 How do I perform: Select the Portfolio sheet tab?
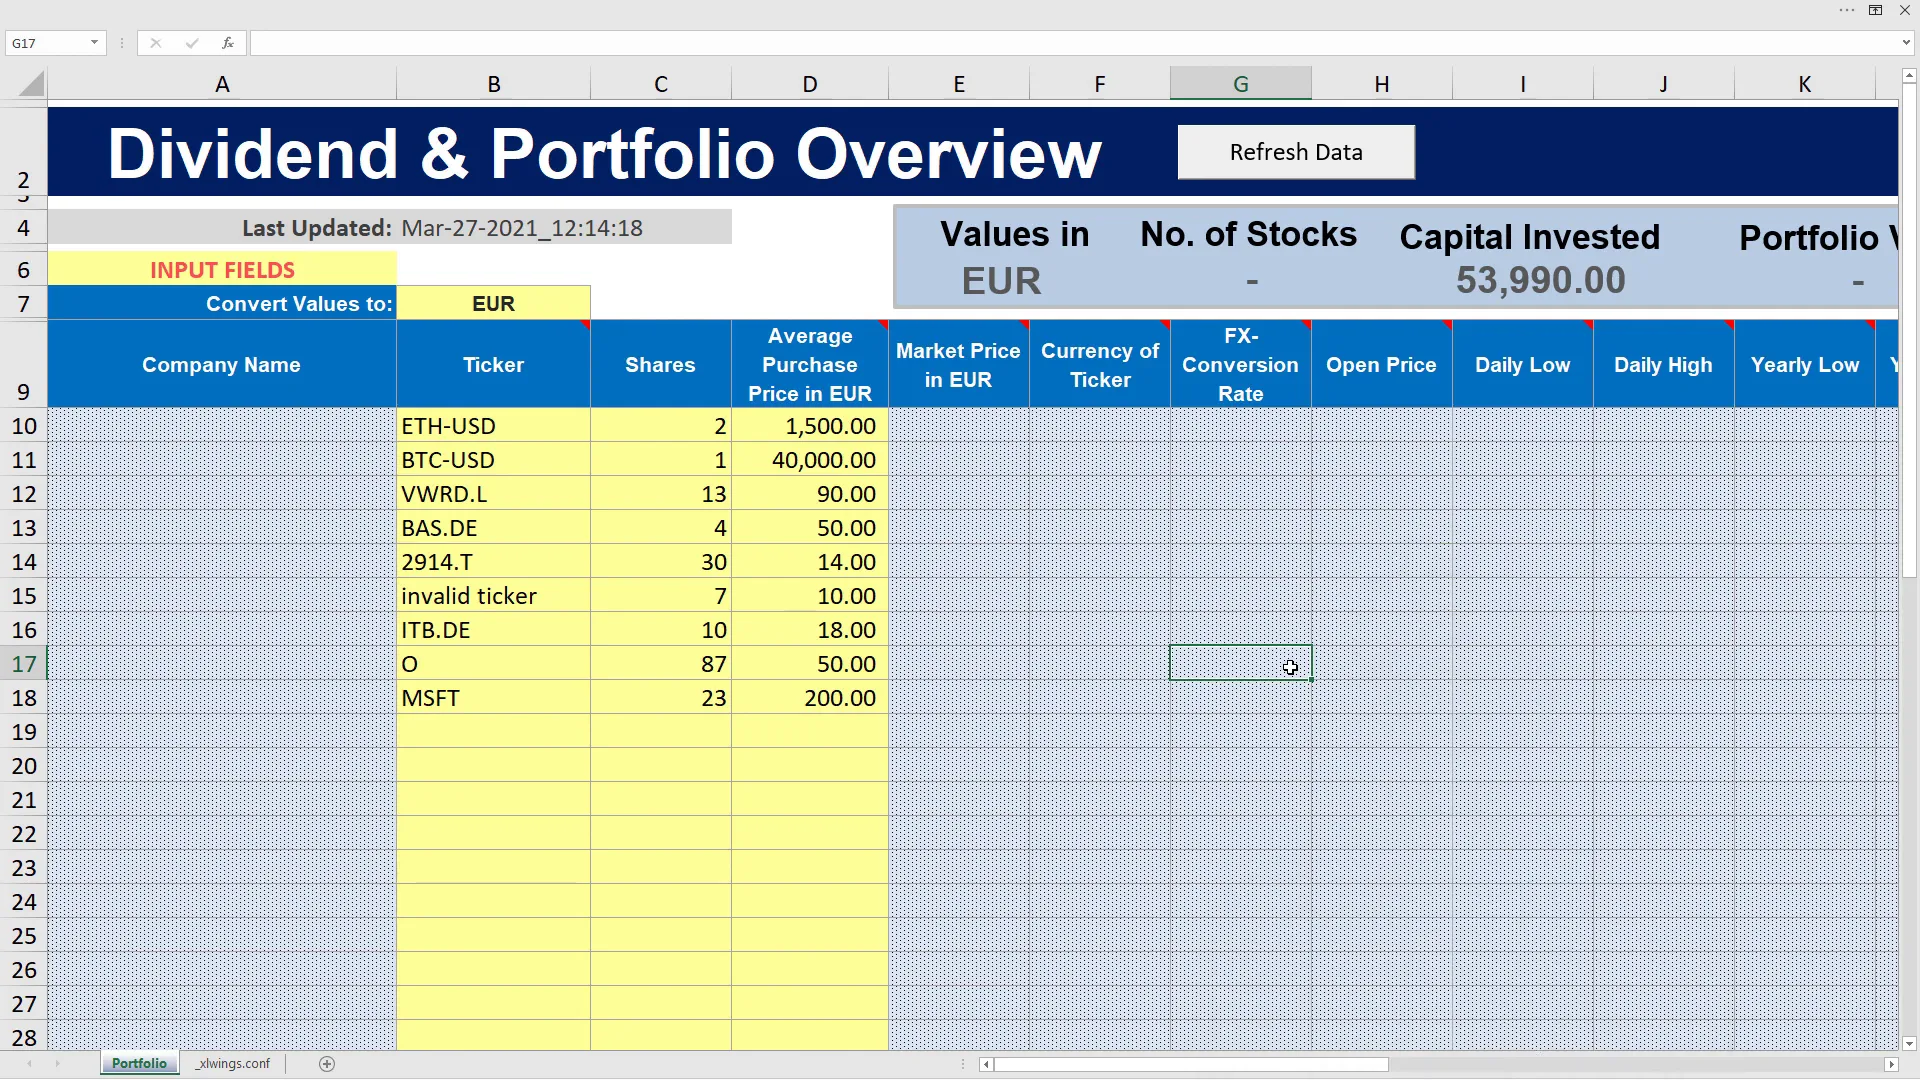[139, 1063]
